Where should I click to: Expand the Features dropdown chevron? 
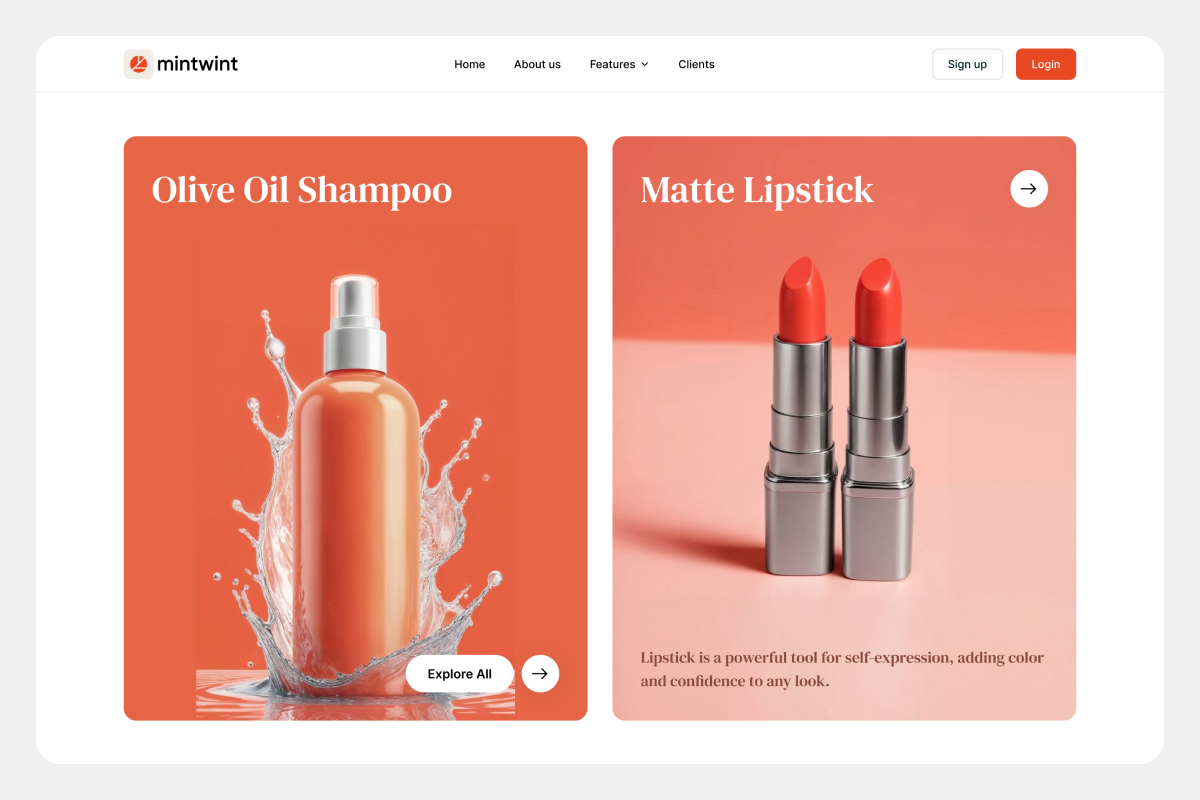pos(645,64)
